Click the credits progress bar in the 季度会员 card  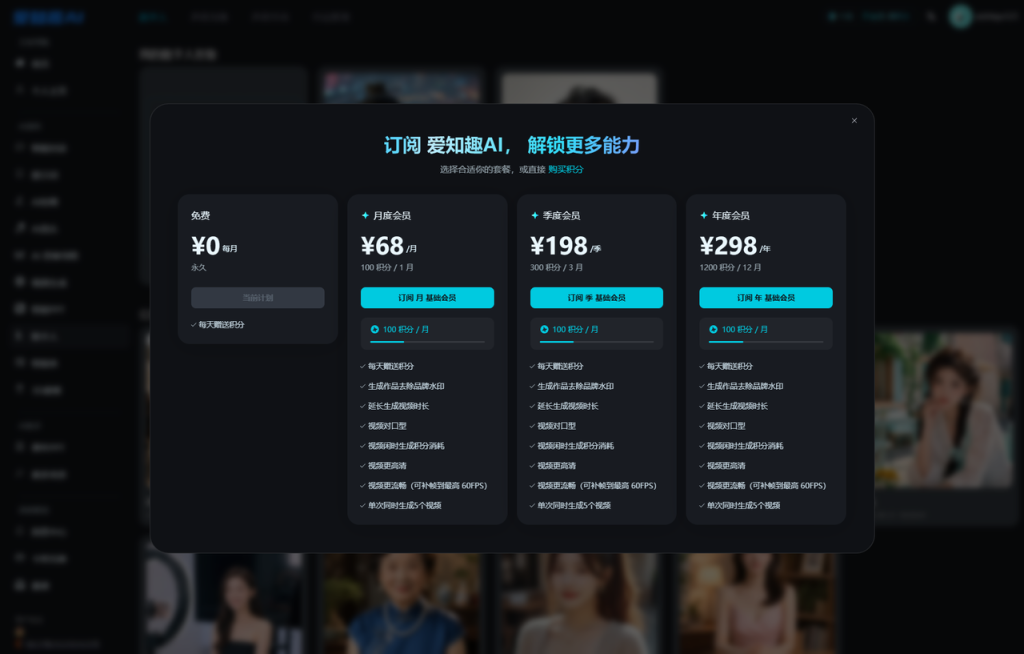pos(596,342)
